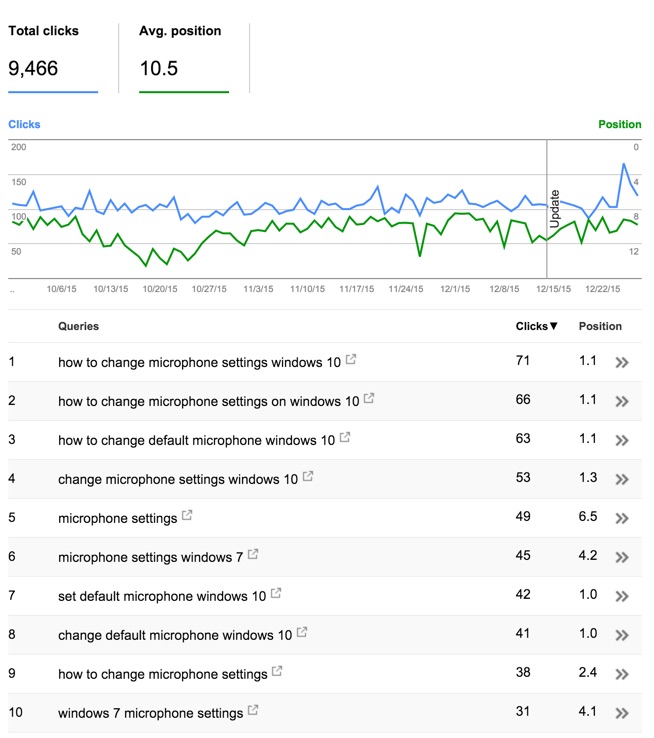Click the 71 clicks cell in row 1
654x738 pixels.
coord(523,361)
